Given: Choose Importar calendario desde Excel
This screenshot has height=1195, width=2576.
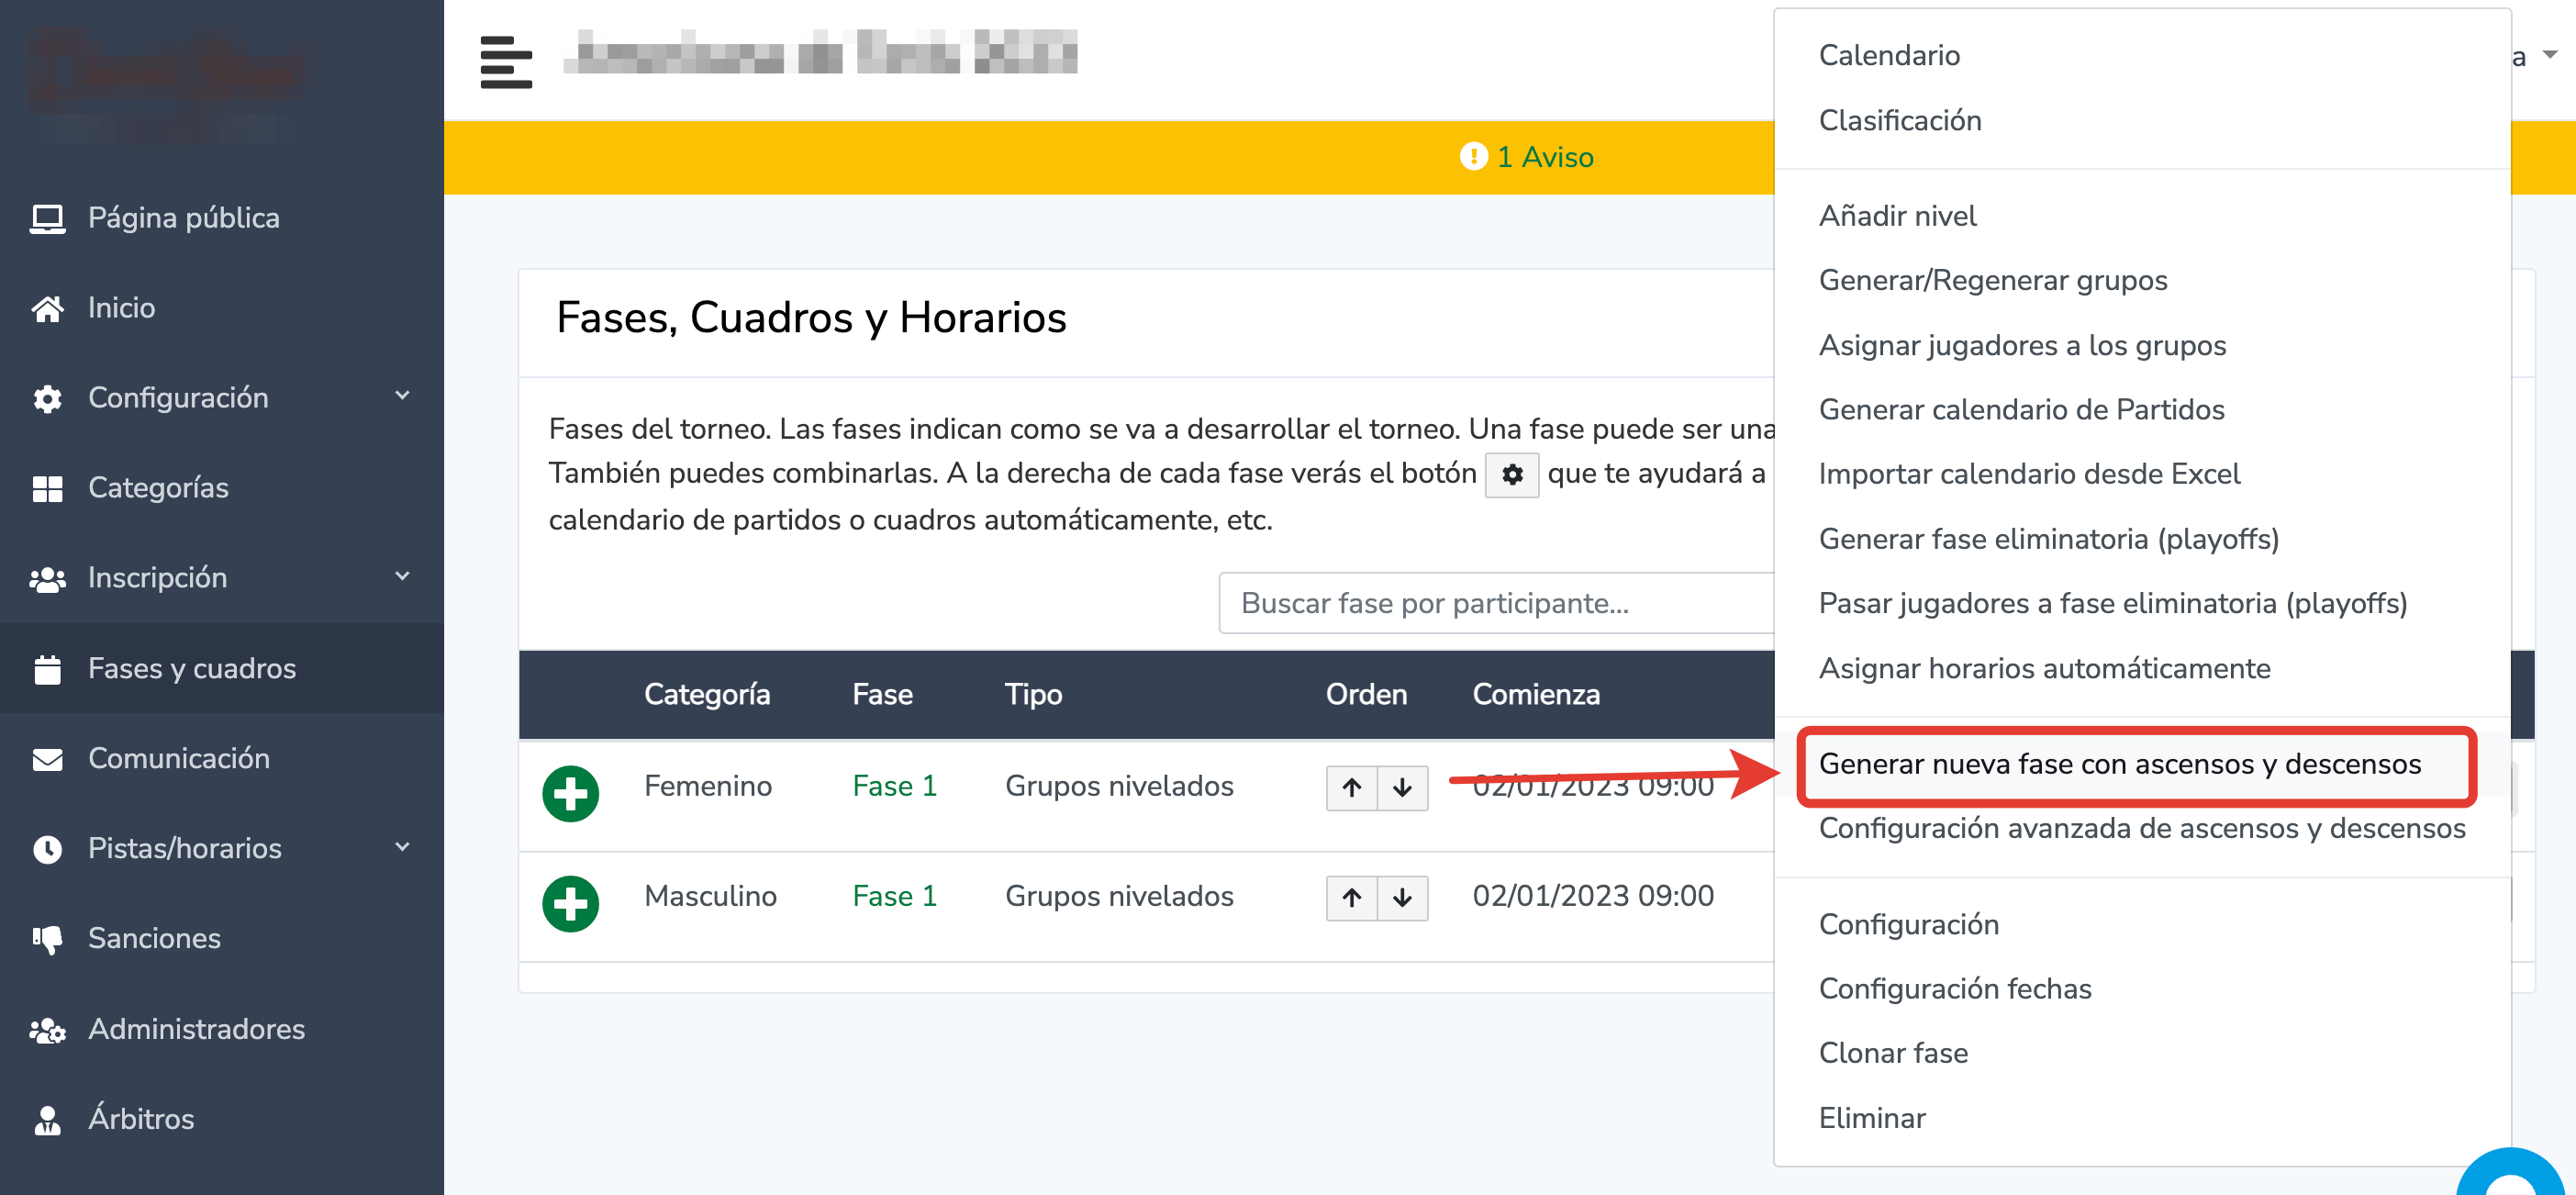Looking at the screenshot, I should click(x=2028, y=474).
